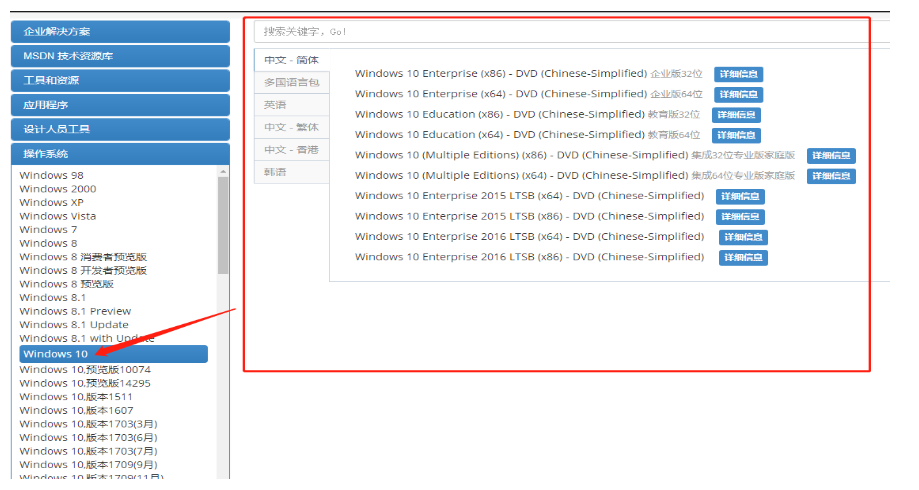This screenshot has height=490, width=919.
Task: Click Windows 10 Education (x64) DVD title
Action: click(499, 135)
